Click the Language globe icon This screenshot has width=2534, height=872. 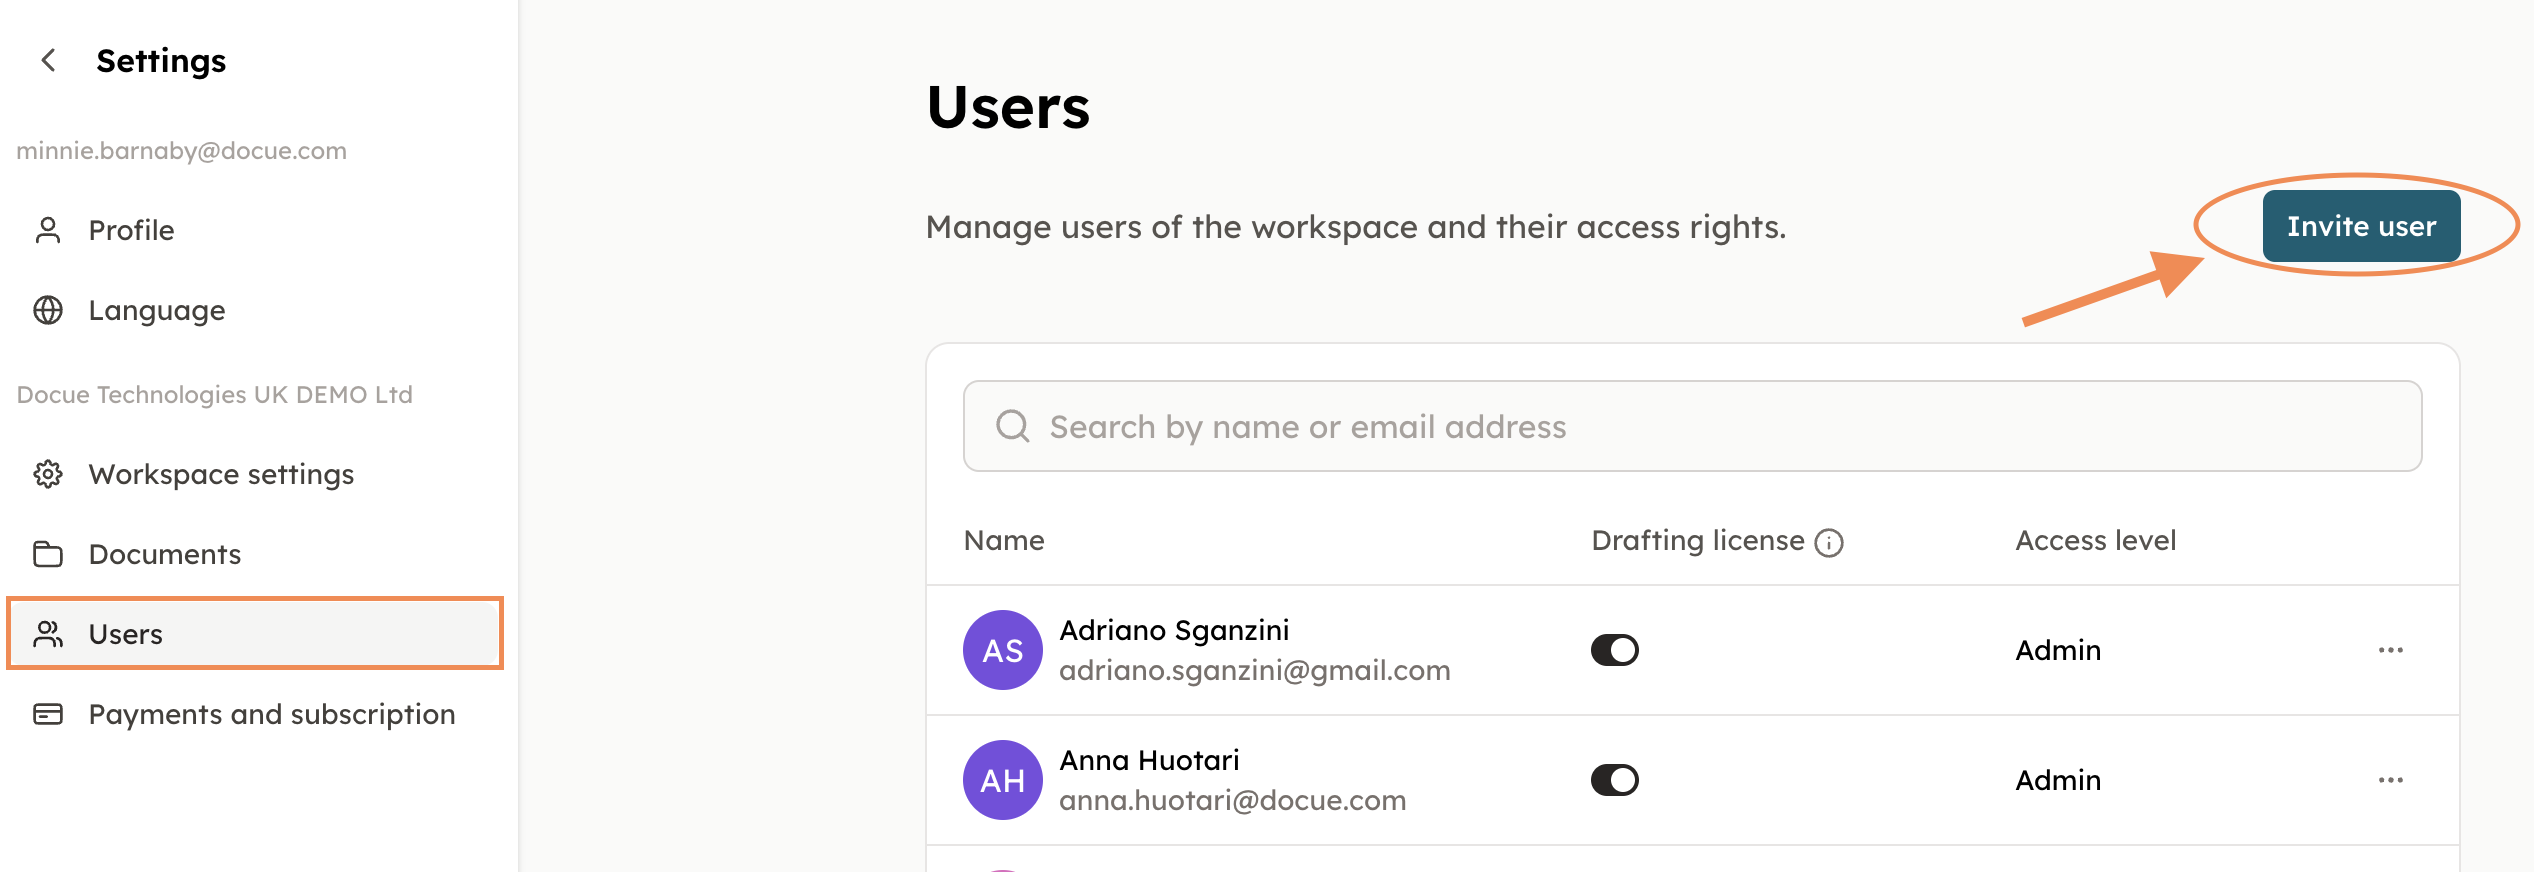coord(48,310)
